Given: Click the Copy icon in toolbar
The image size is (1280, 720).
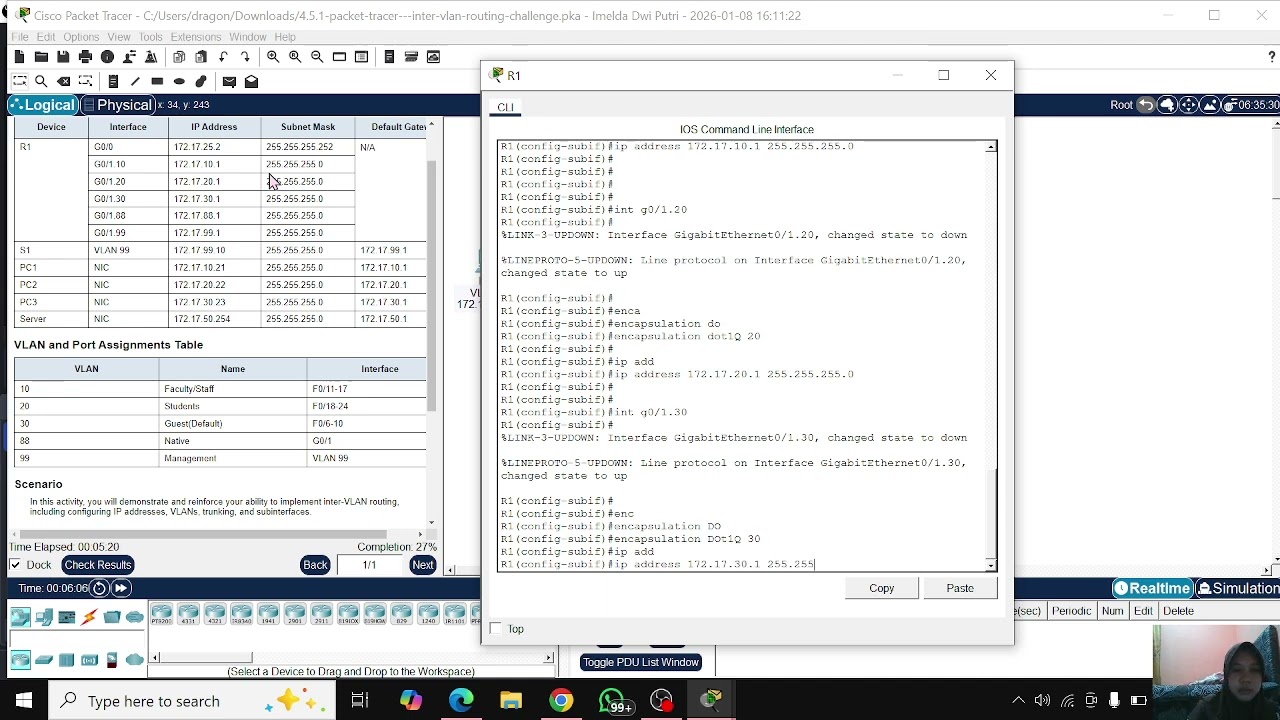Looking at the screenshot, I should coord(179,57).
